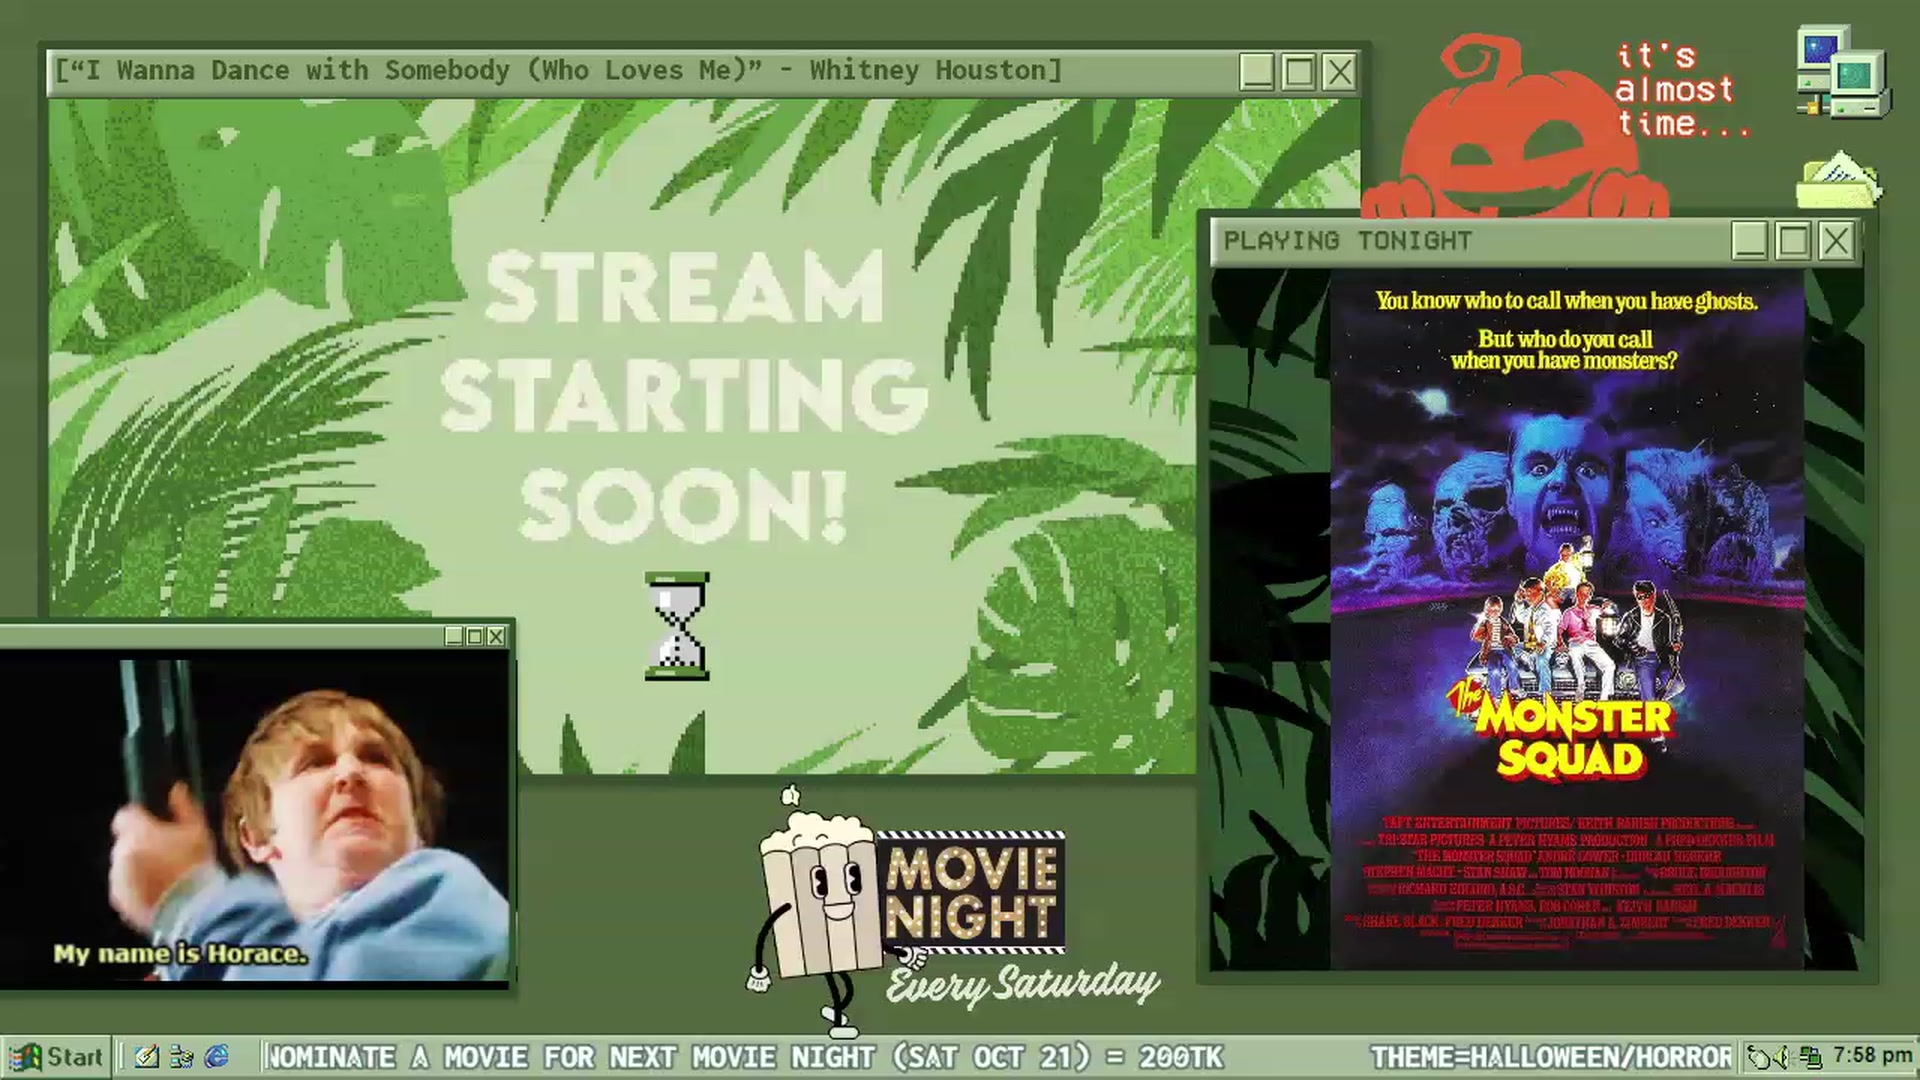Minimize the Whitney Houston song window

click(x=1257, y=72)
